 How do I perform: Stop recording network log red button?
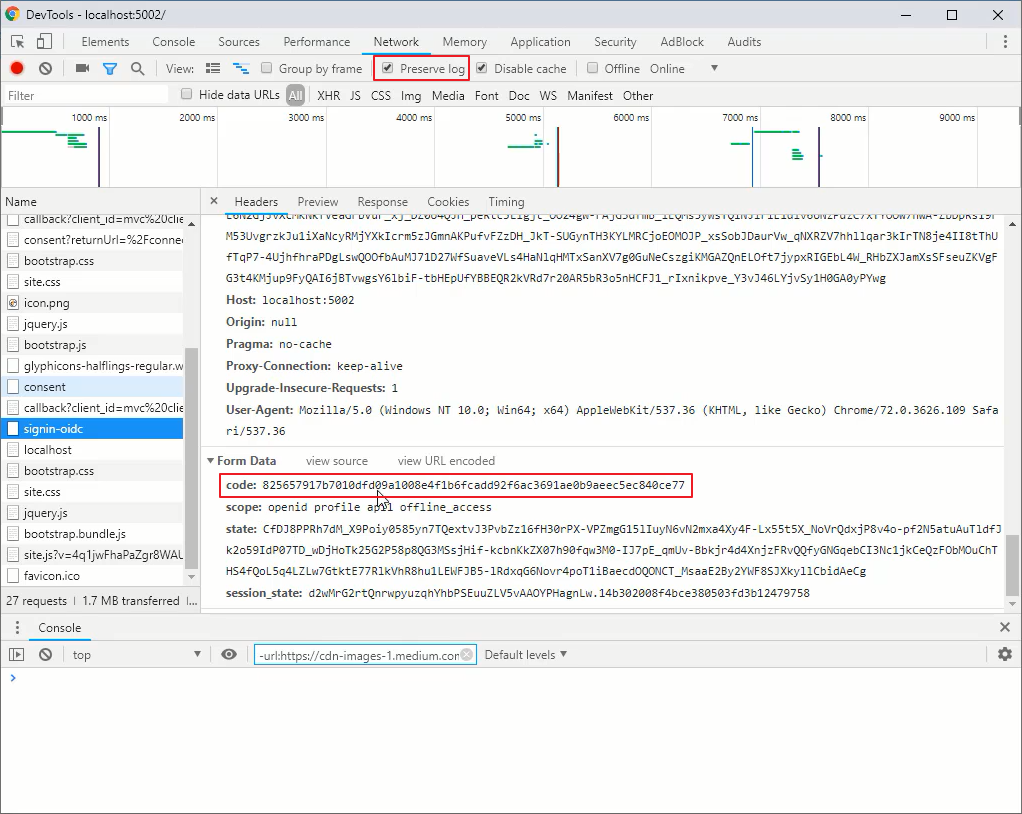[17, 68]
